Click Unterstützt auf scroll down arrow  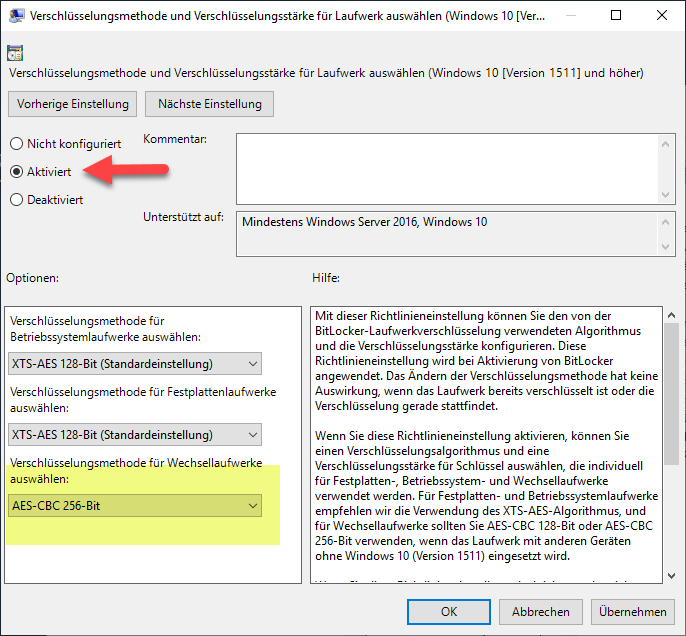665,247
